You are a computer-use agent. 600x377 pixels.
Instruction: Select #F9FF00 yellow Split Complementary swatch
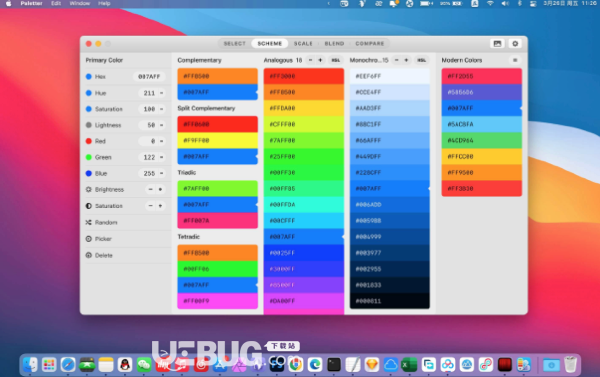coord(217,140)
